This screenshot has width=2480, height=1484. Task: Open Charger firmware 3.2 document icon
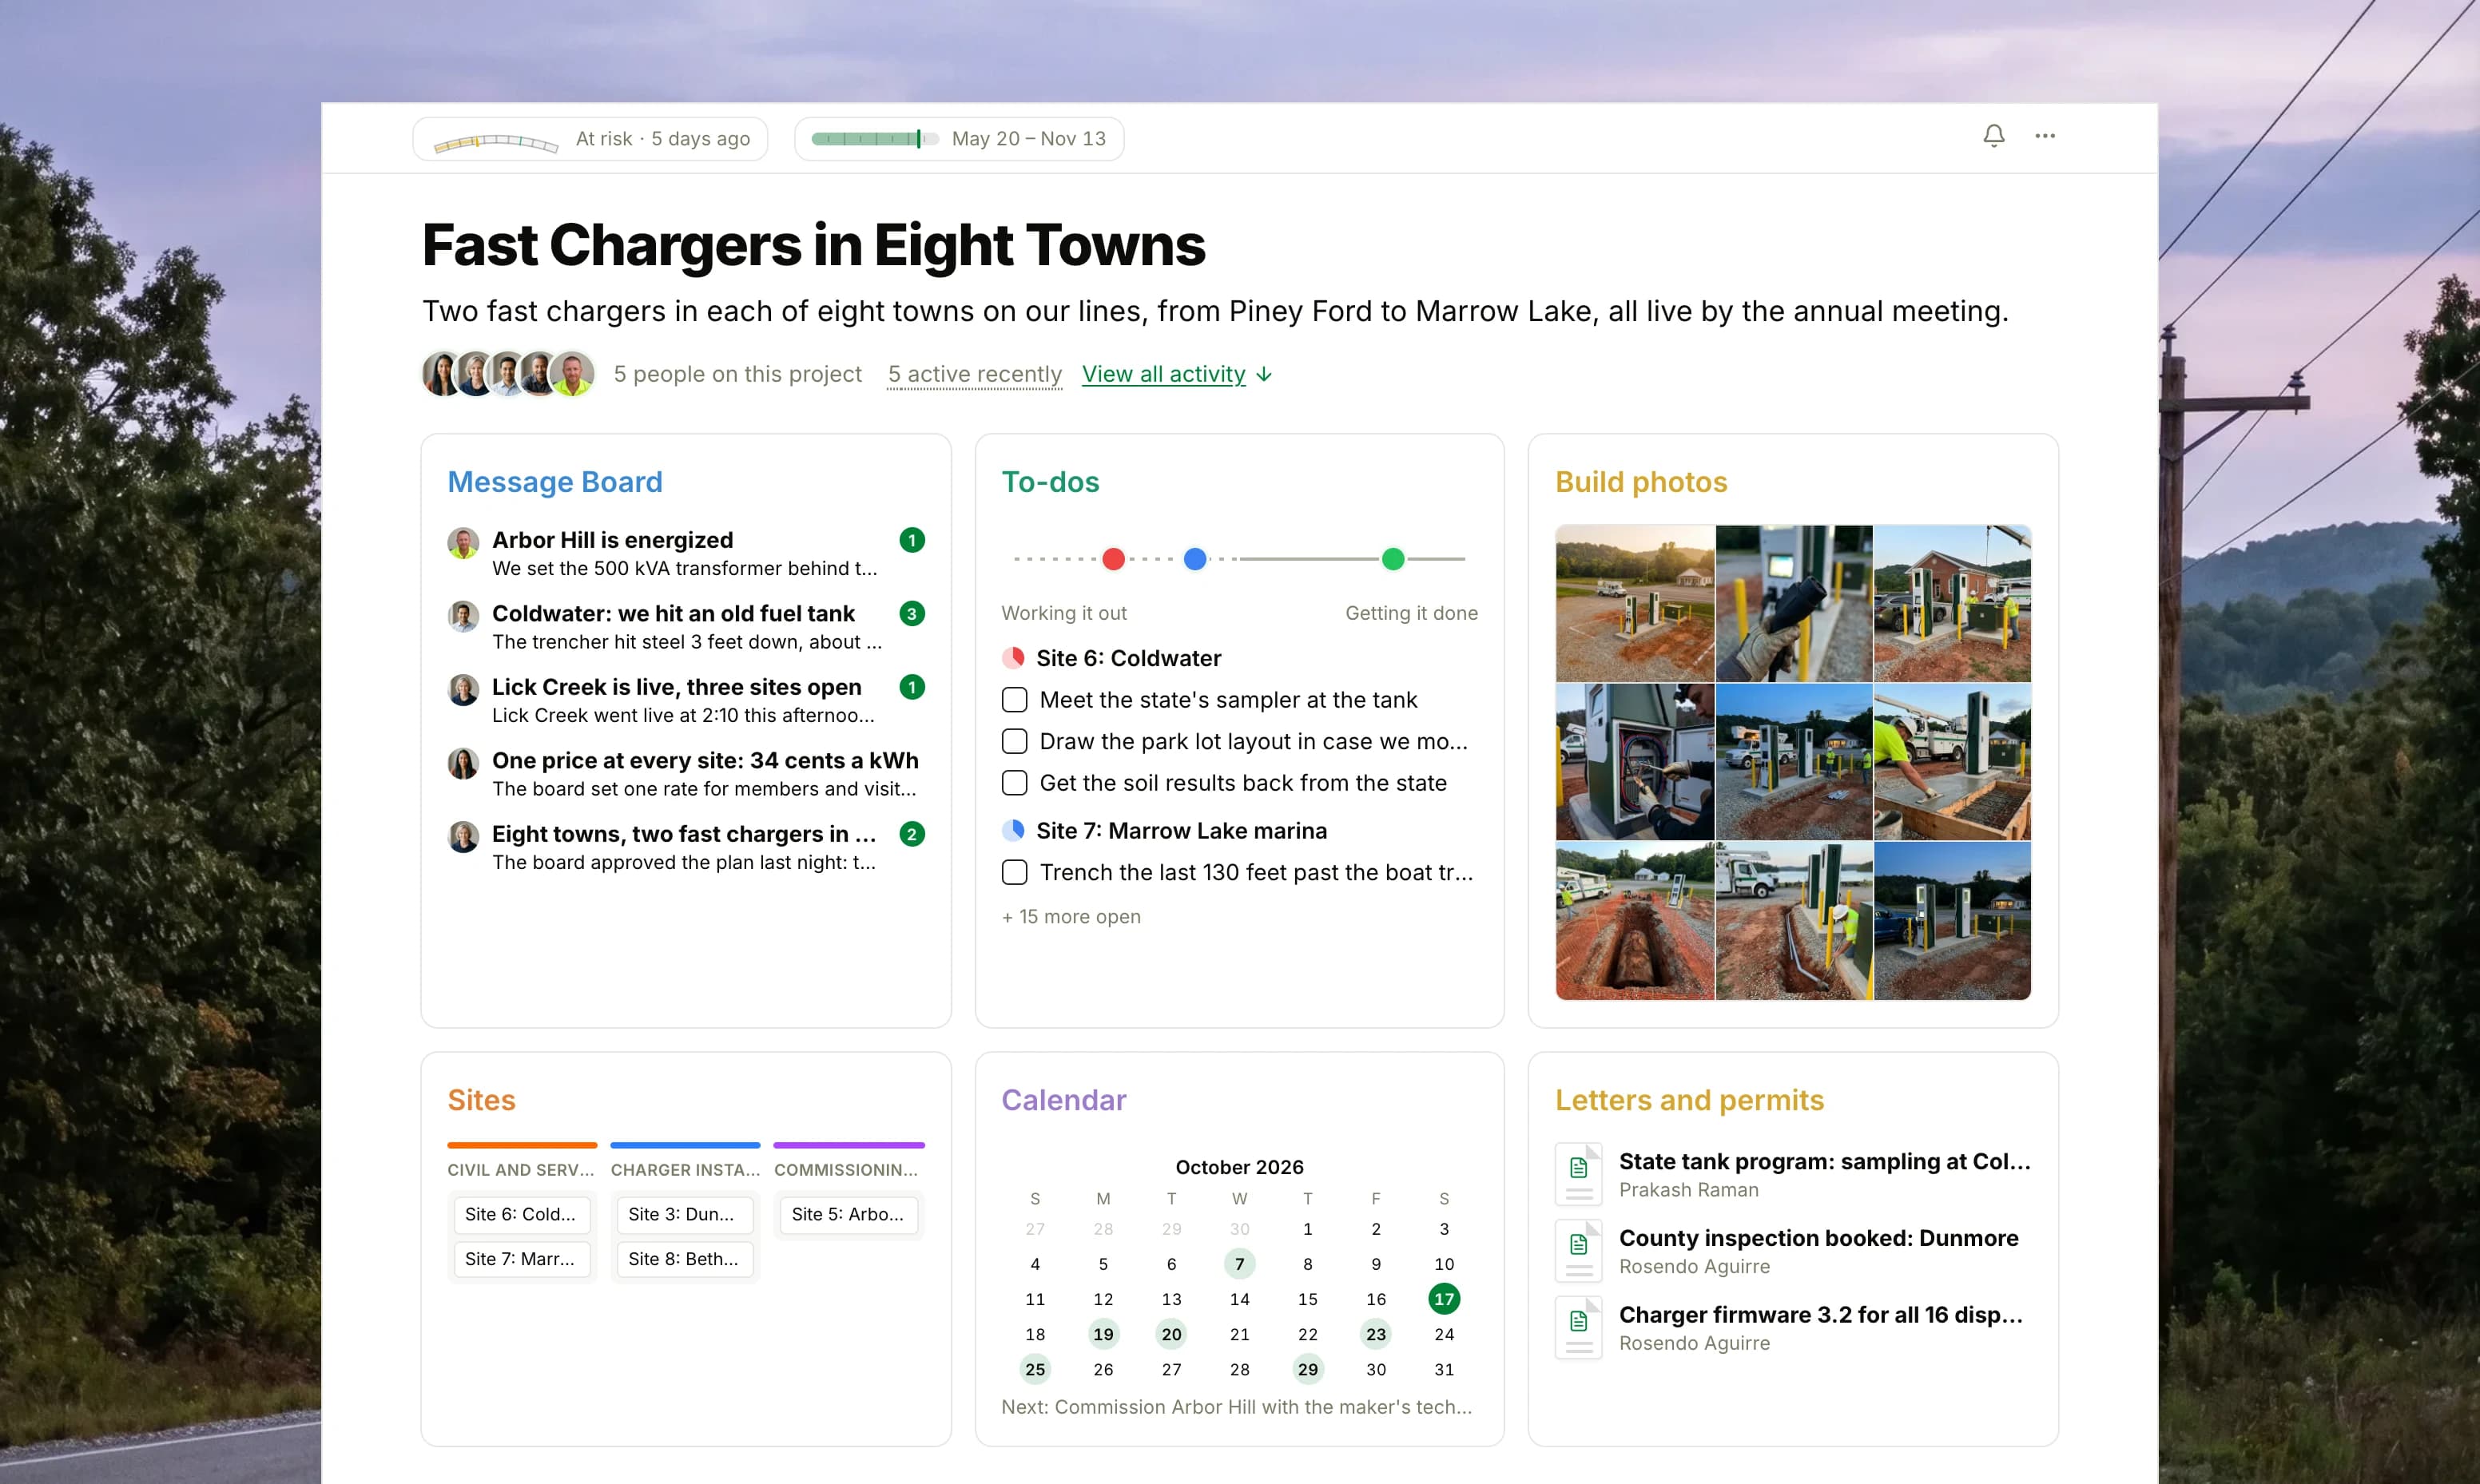pos(1579,1327)
